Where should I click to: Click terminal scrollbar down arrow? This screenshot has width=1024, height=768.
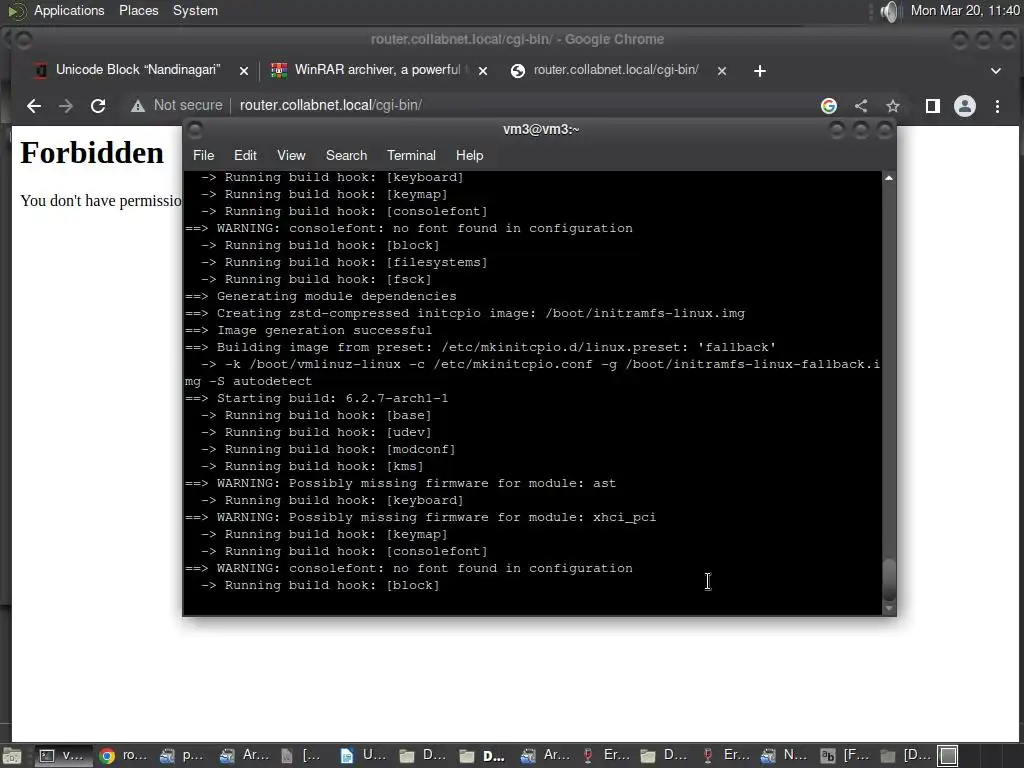(889, 608)
